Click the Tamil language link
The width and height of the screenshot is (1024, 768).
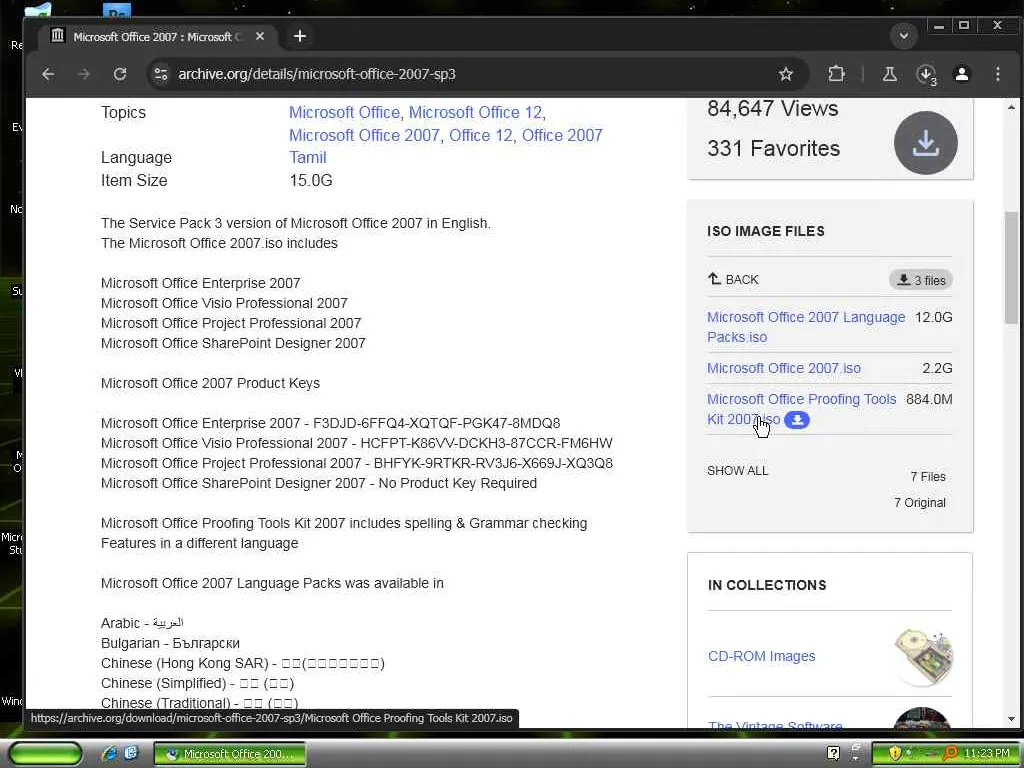point(308,157)
